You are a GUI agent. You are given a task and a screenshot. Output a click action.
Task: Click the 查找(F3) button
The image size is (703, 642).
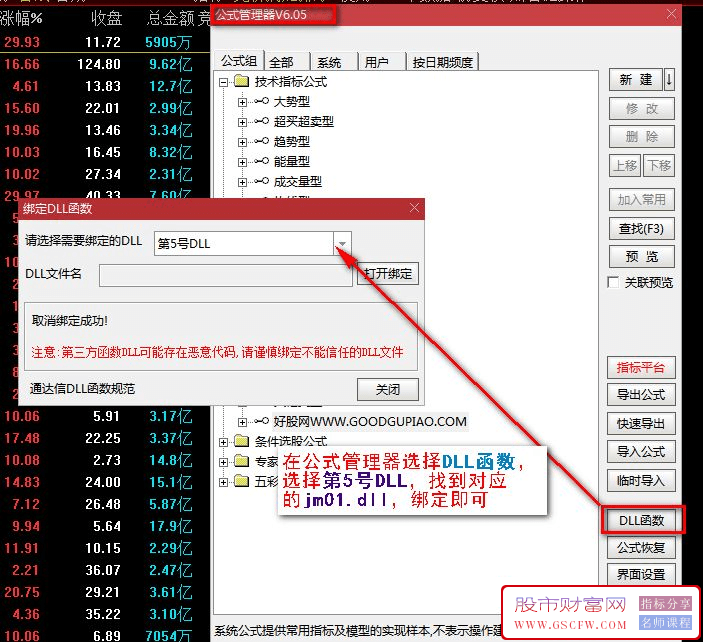(642, 229)
